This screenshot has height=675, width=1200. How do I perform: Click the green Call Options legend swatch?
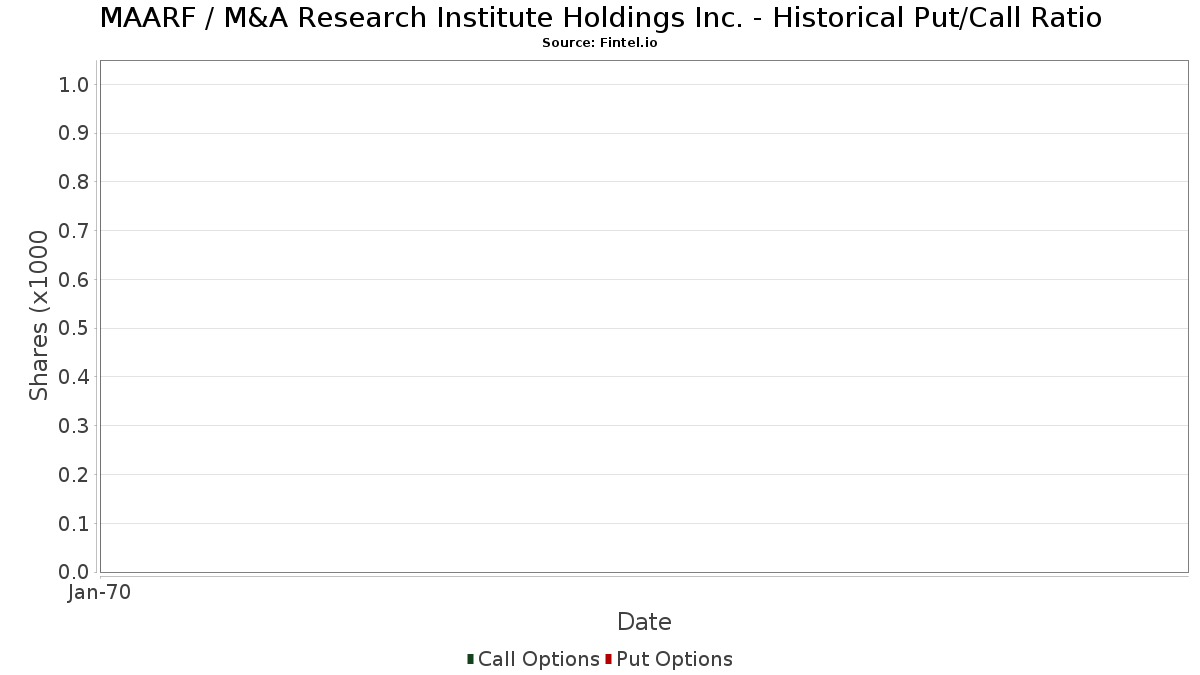tap(470, 659)
